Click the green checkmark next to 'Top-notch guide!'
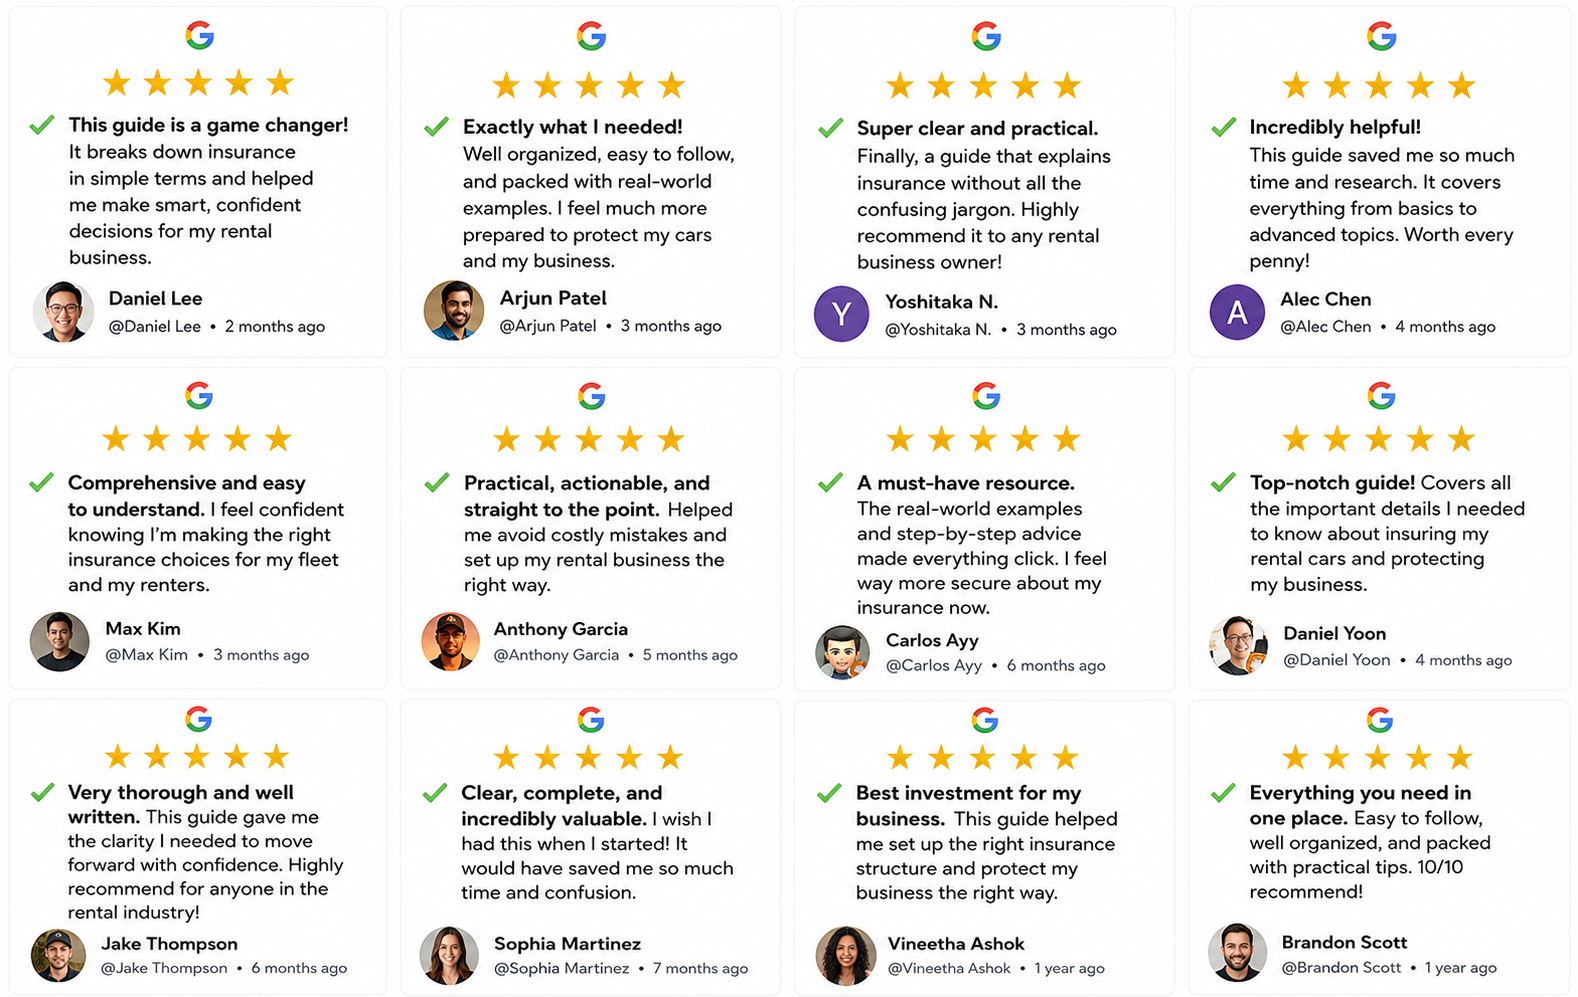The height and width of the screenshot is (997, 1578). tap(1223, 483)
